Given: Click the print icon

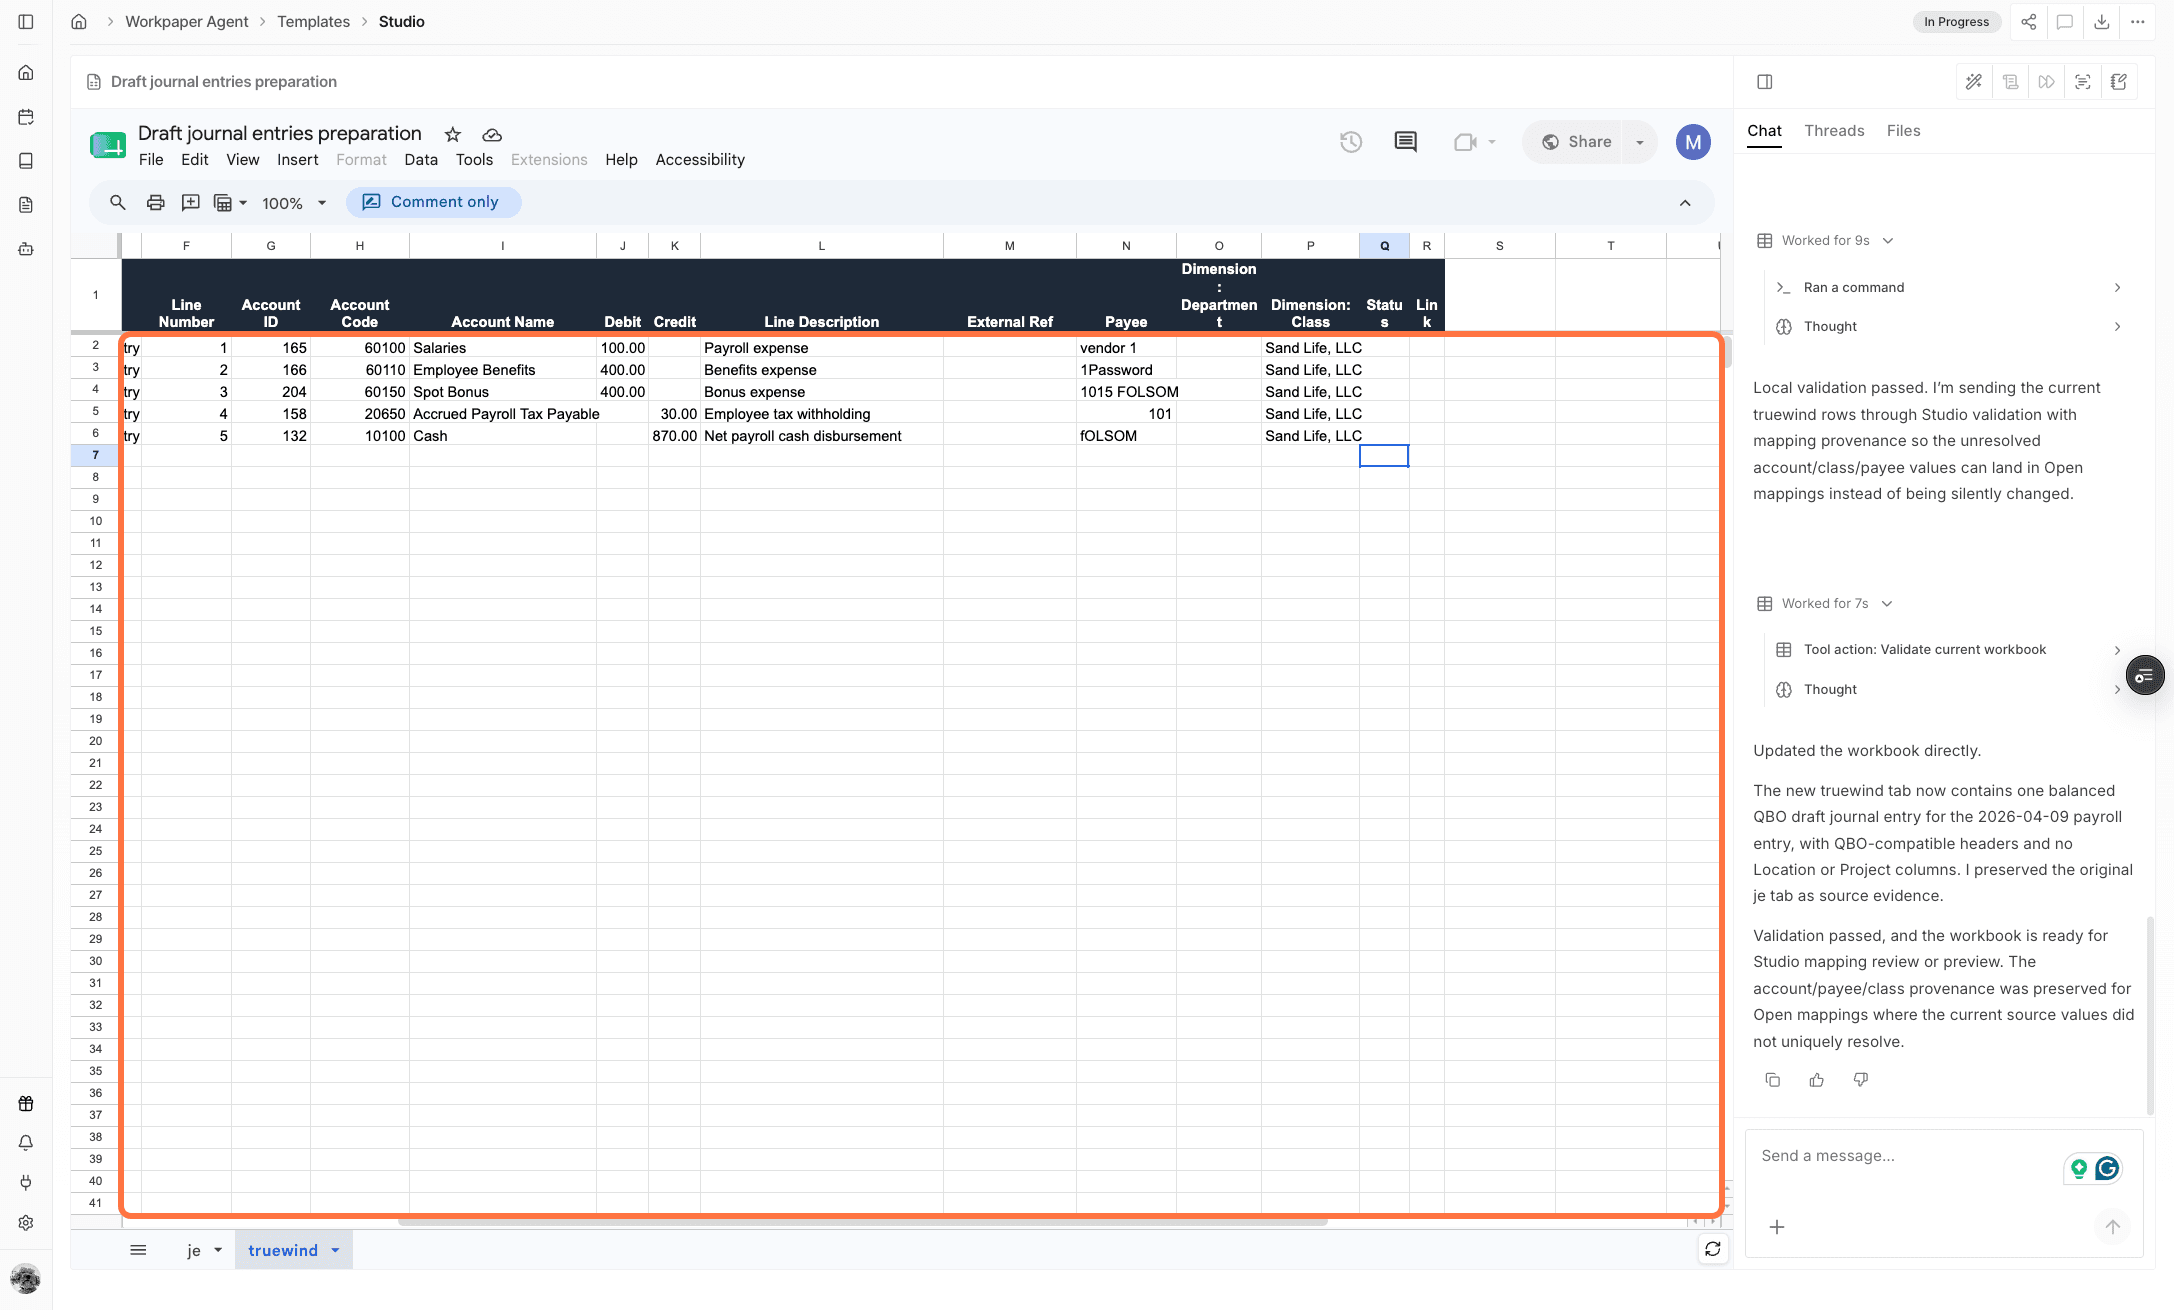Looking at the screenshot, I should click(155, 202).
